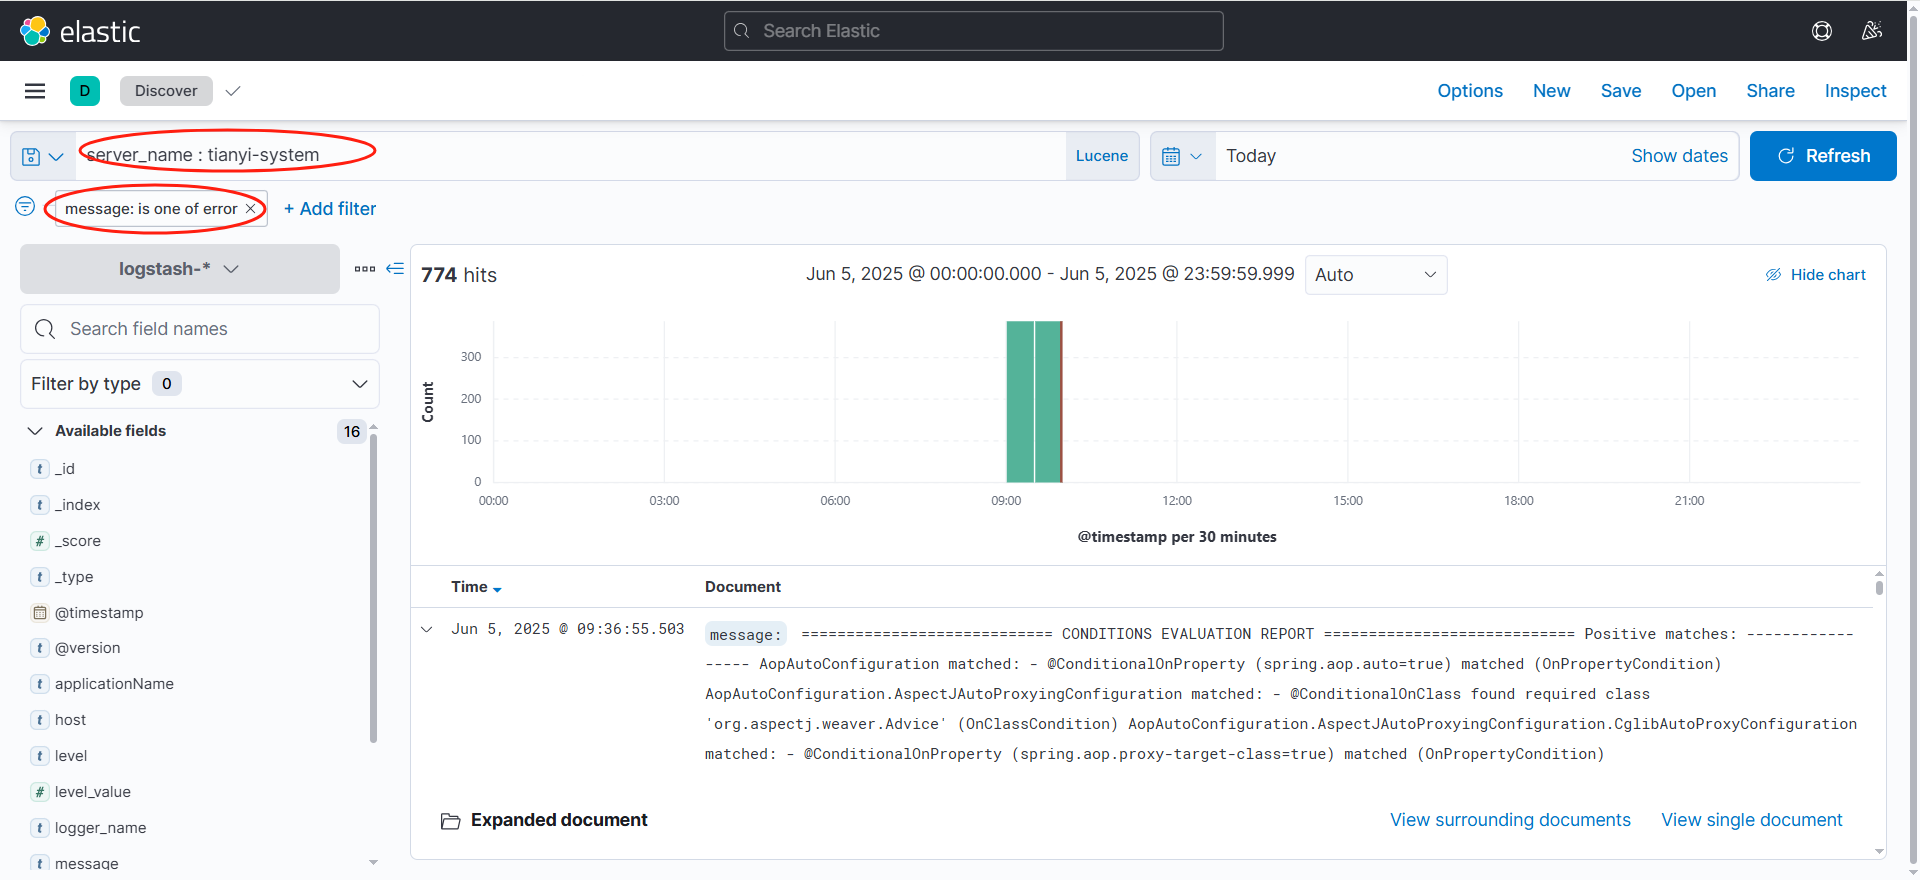Click the Refresh button
Viewport: 1920px width, 880px height.
pos(1823,156)
